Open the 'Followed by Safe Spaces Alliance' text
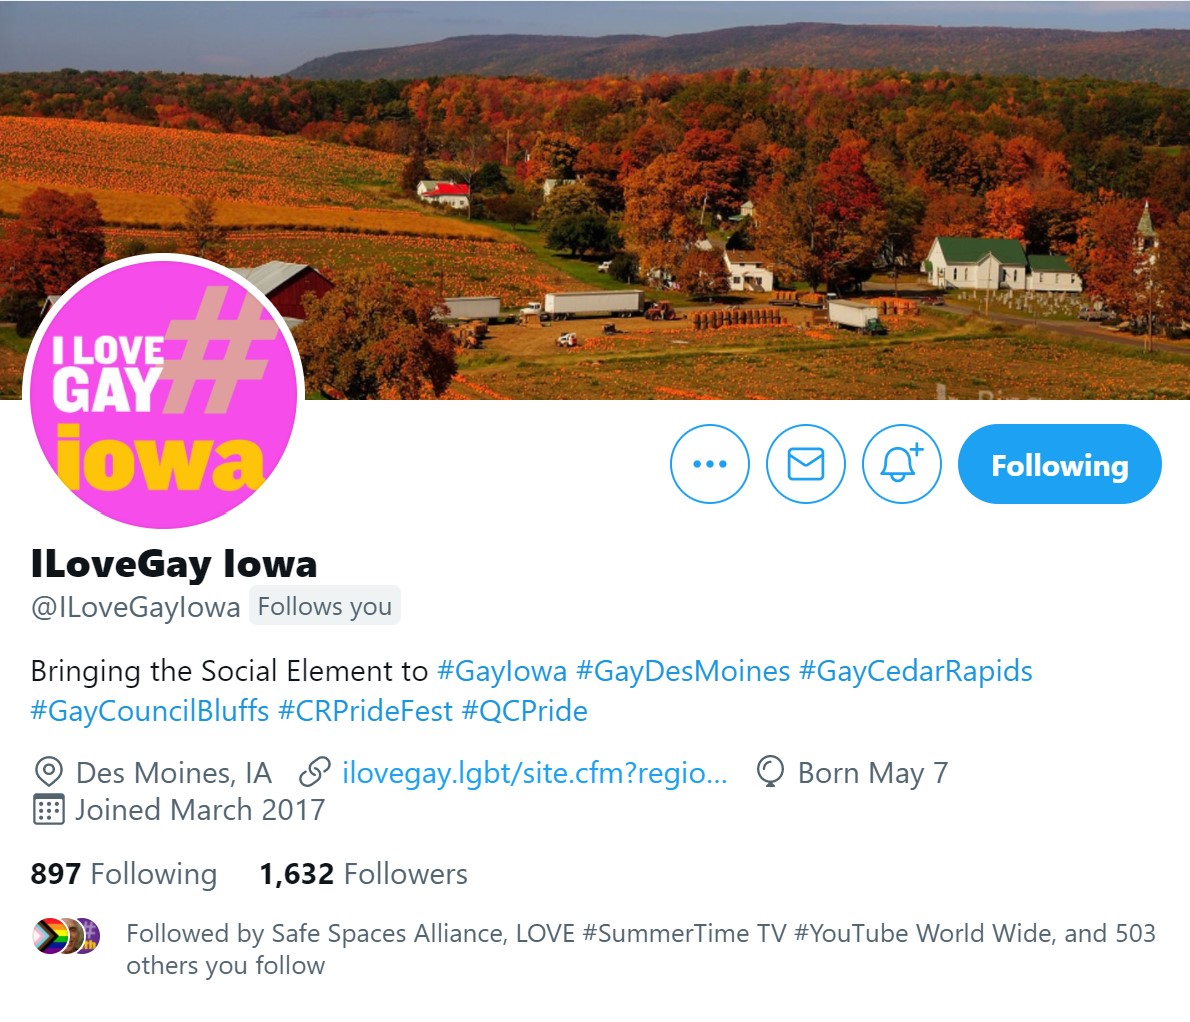 (x=641, y=948)
